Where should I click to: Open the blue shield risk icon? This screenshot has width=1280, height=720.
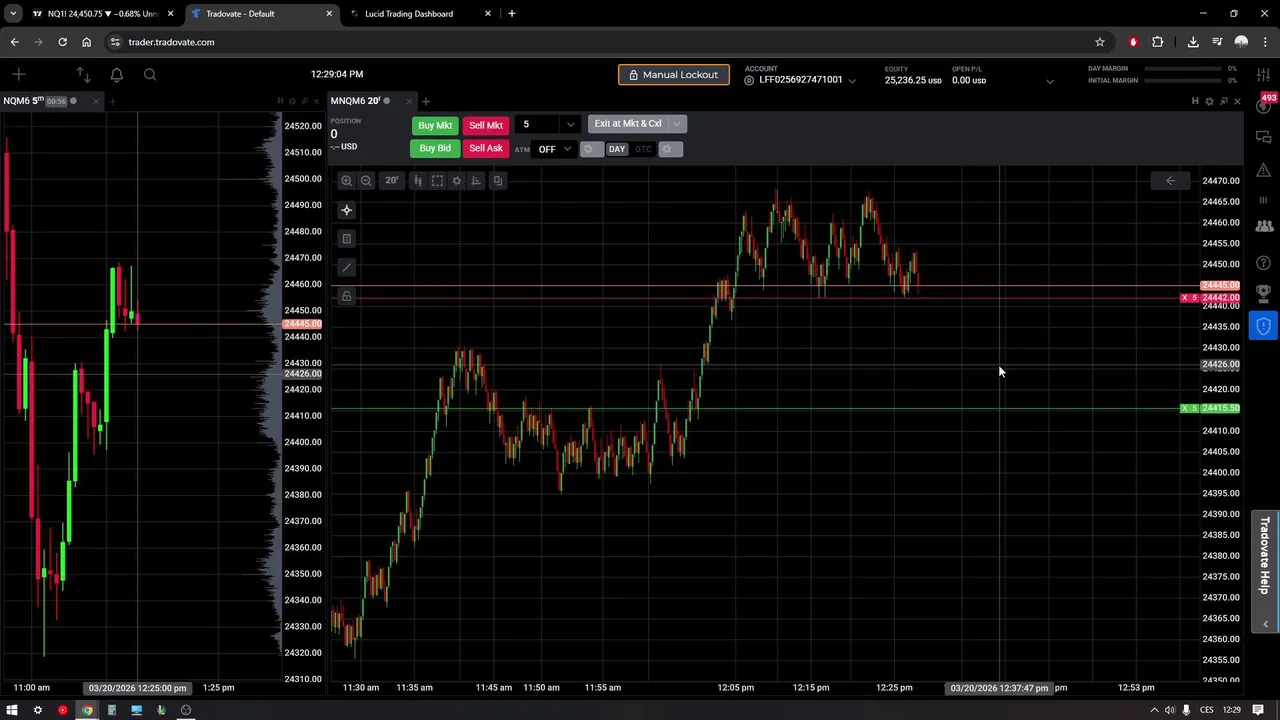point(1264,326)
